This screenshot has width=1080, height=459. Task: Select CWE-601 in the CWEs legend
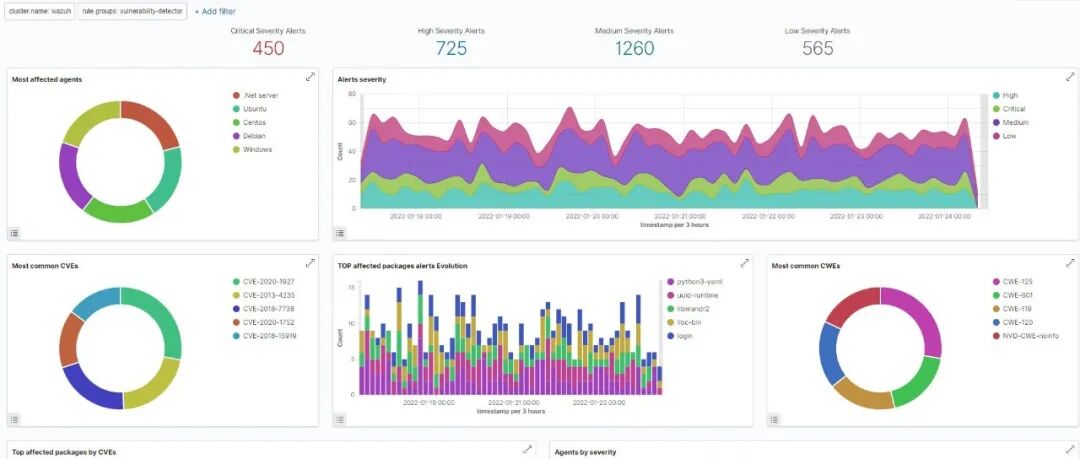click(x=1012, y=295)
